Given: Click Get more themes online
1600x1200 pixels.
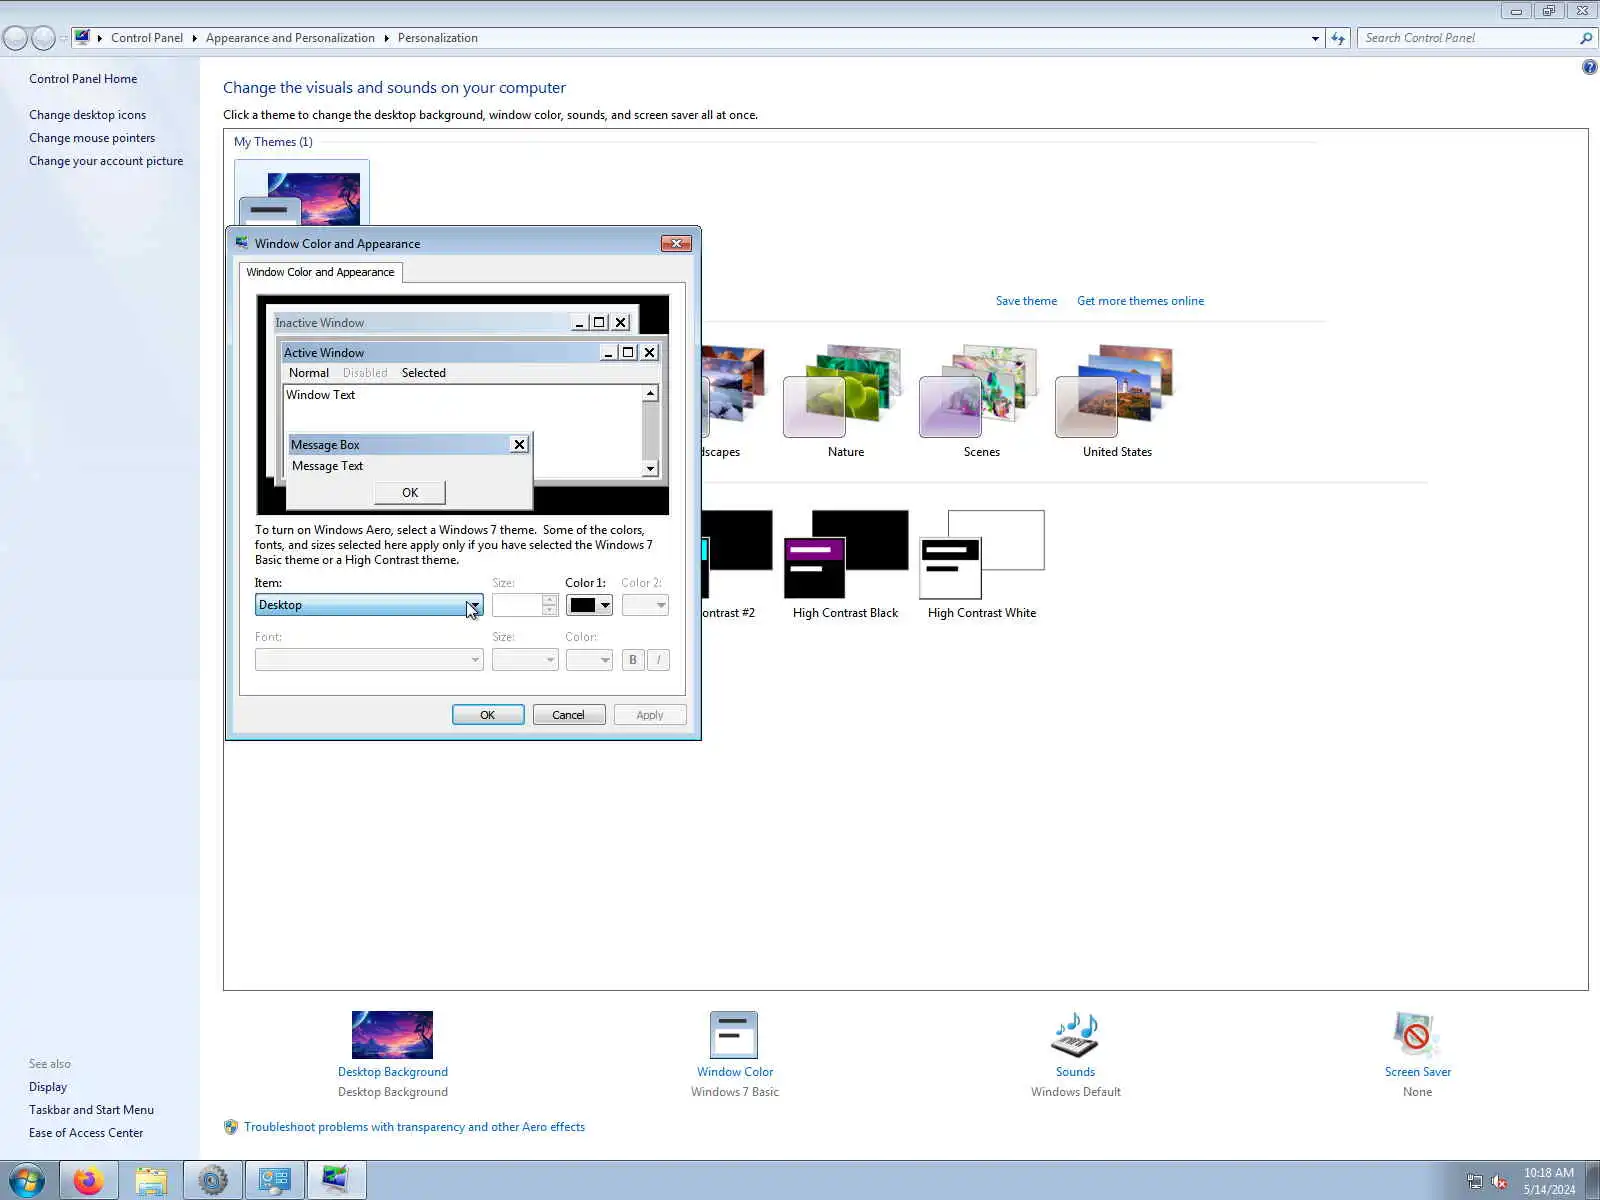Looking at the screenshot, I should pos(1140,301).
